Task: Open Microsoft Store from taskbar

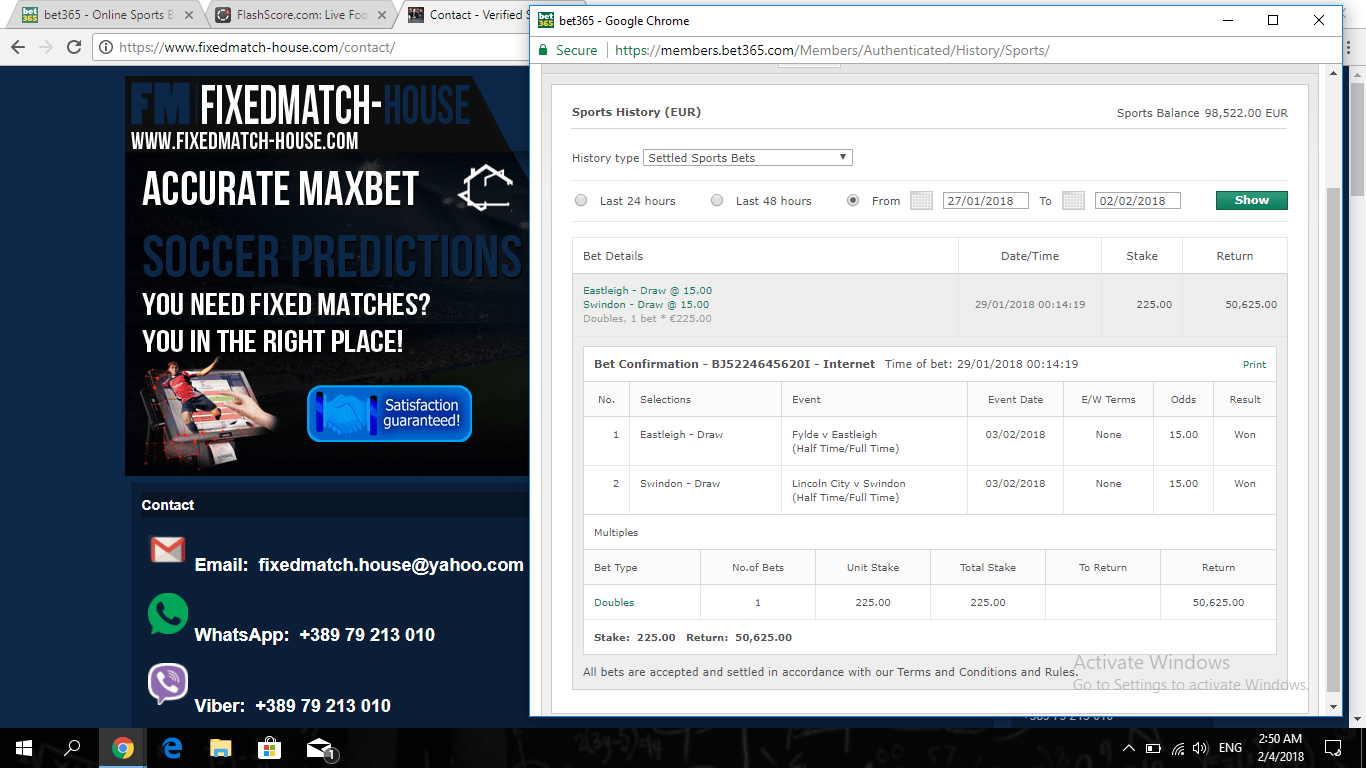Action: 269,748
